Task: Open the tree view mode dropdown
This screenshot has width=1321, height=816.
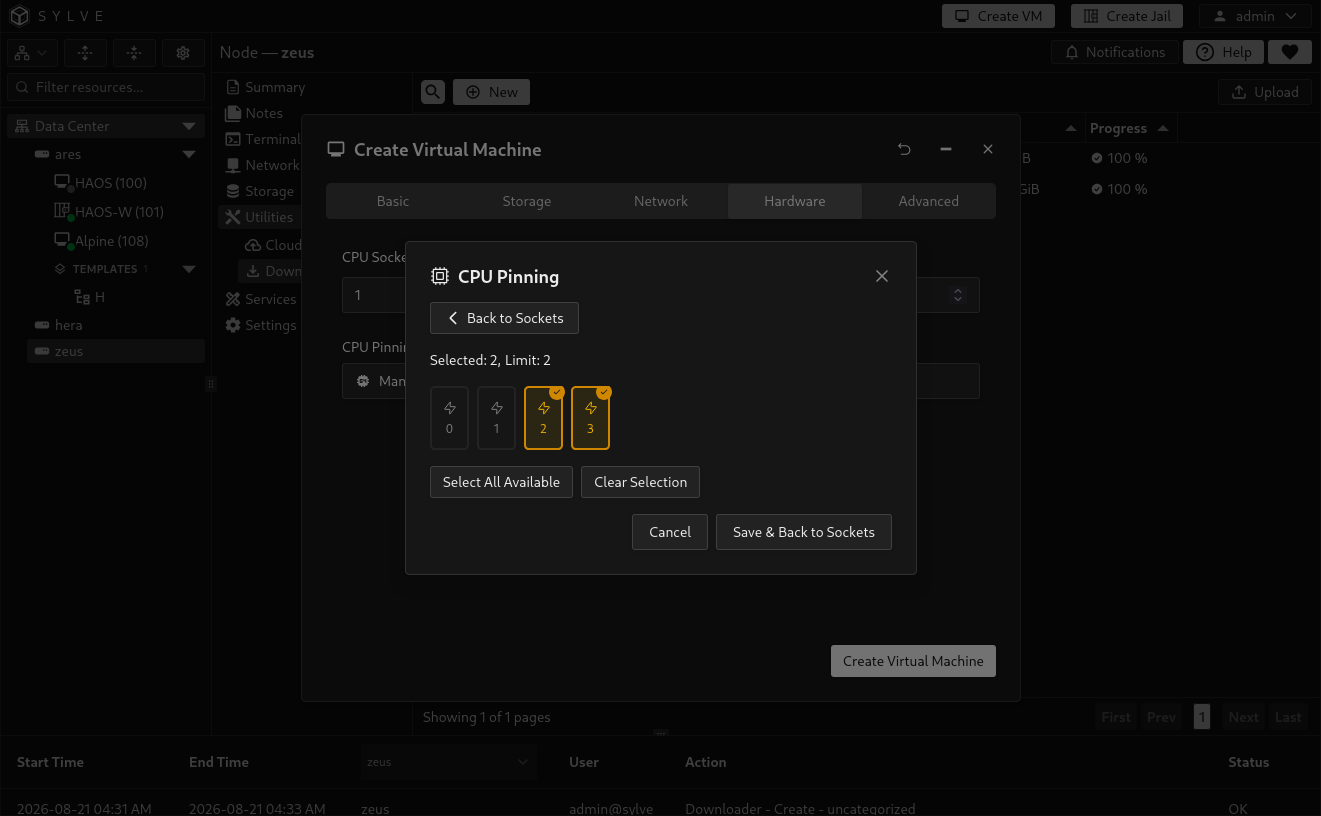Action: pos(33,53)
